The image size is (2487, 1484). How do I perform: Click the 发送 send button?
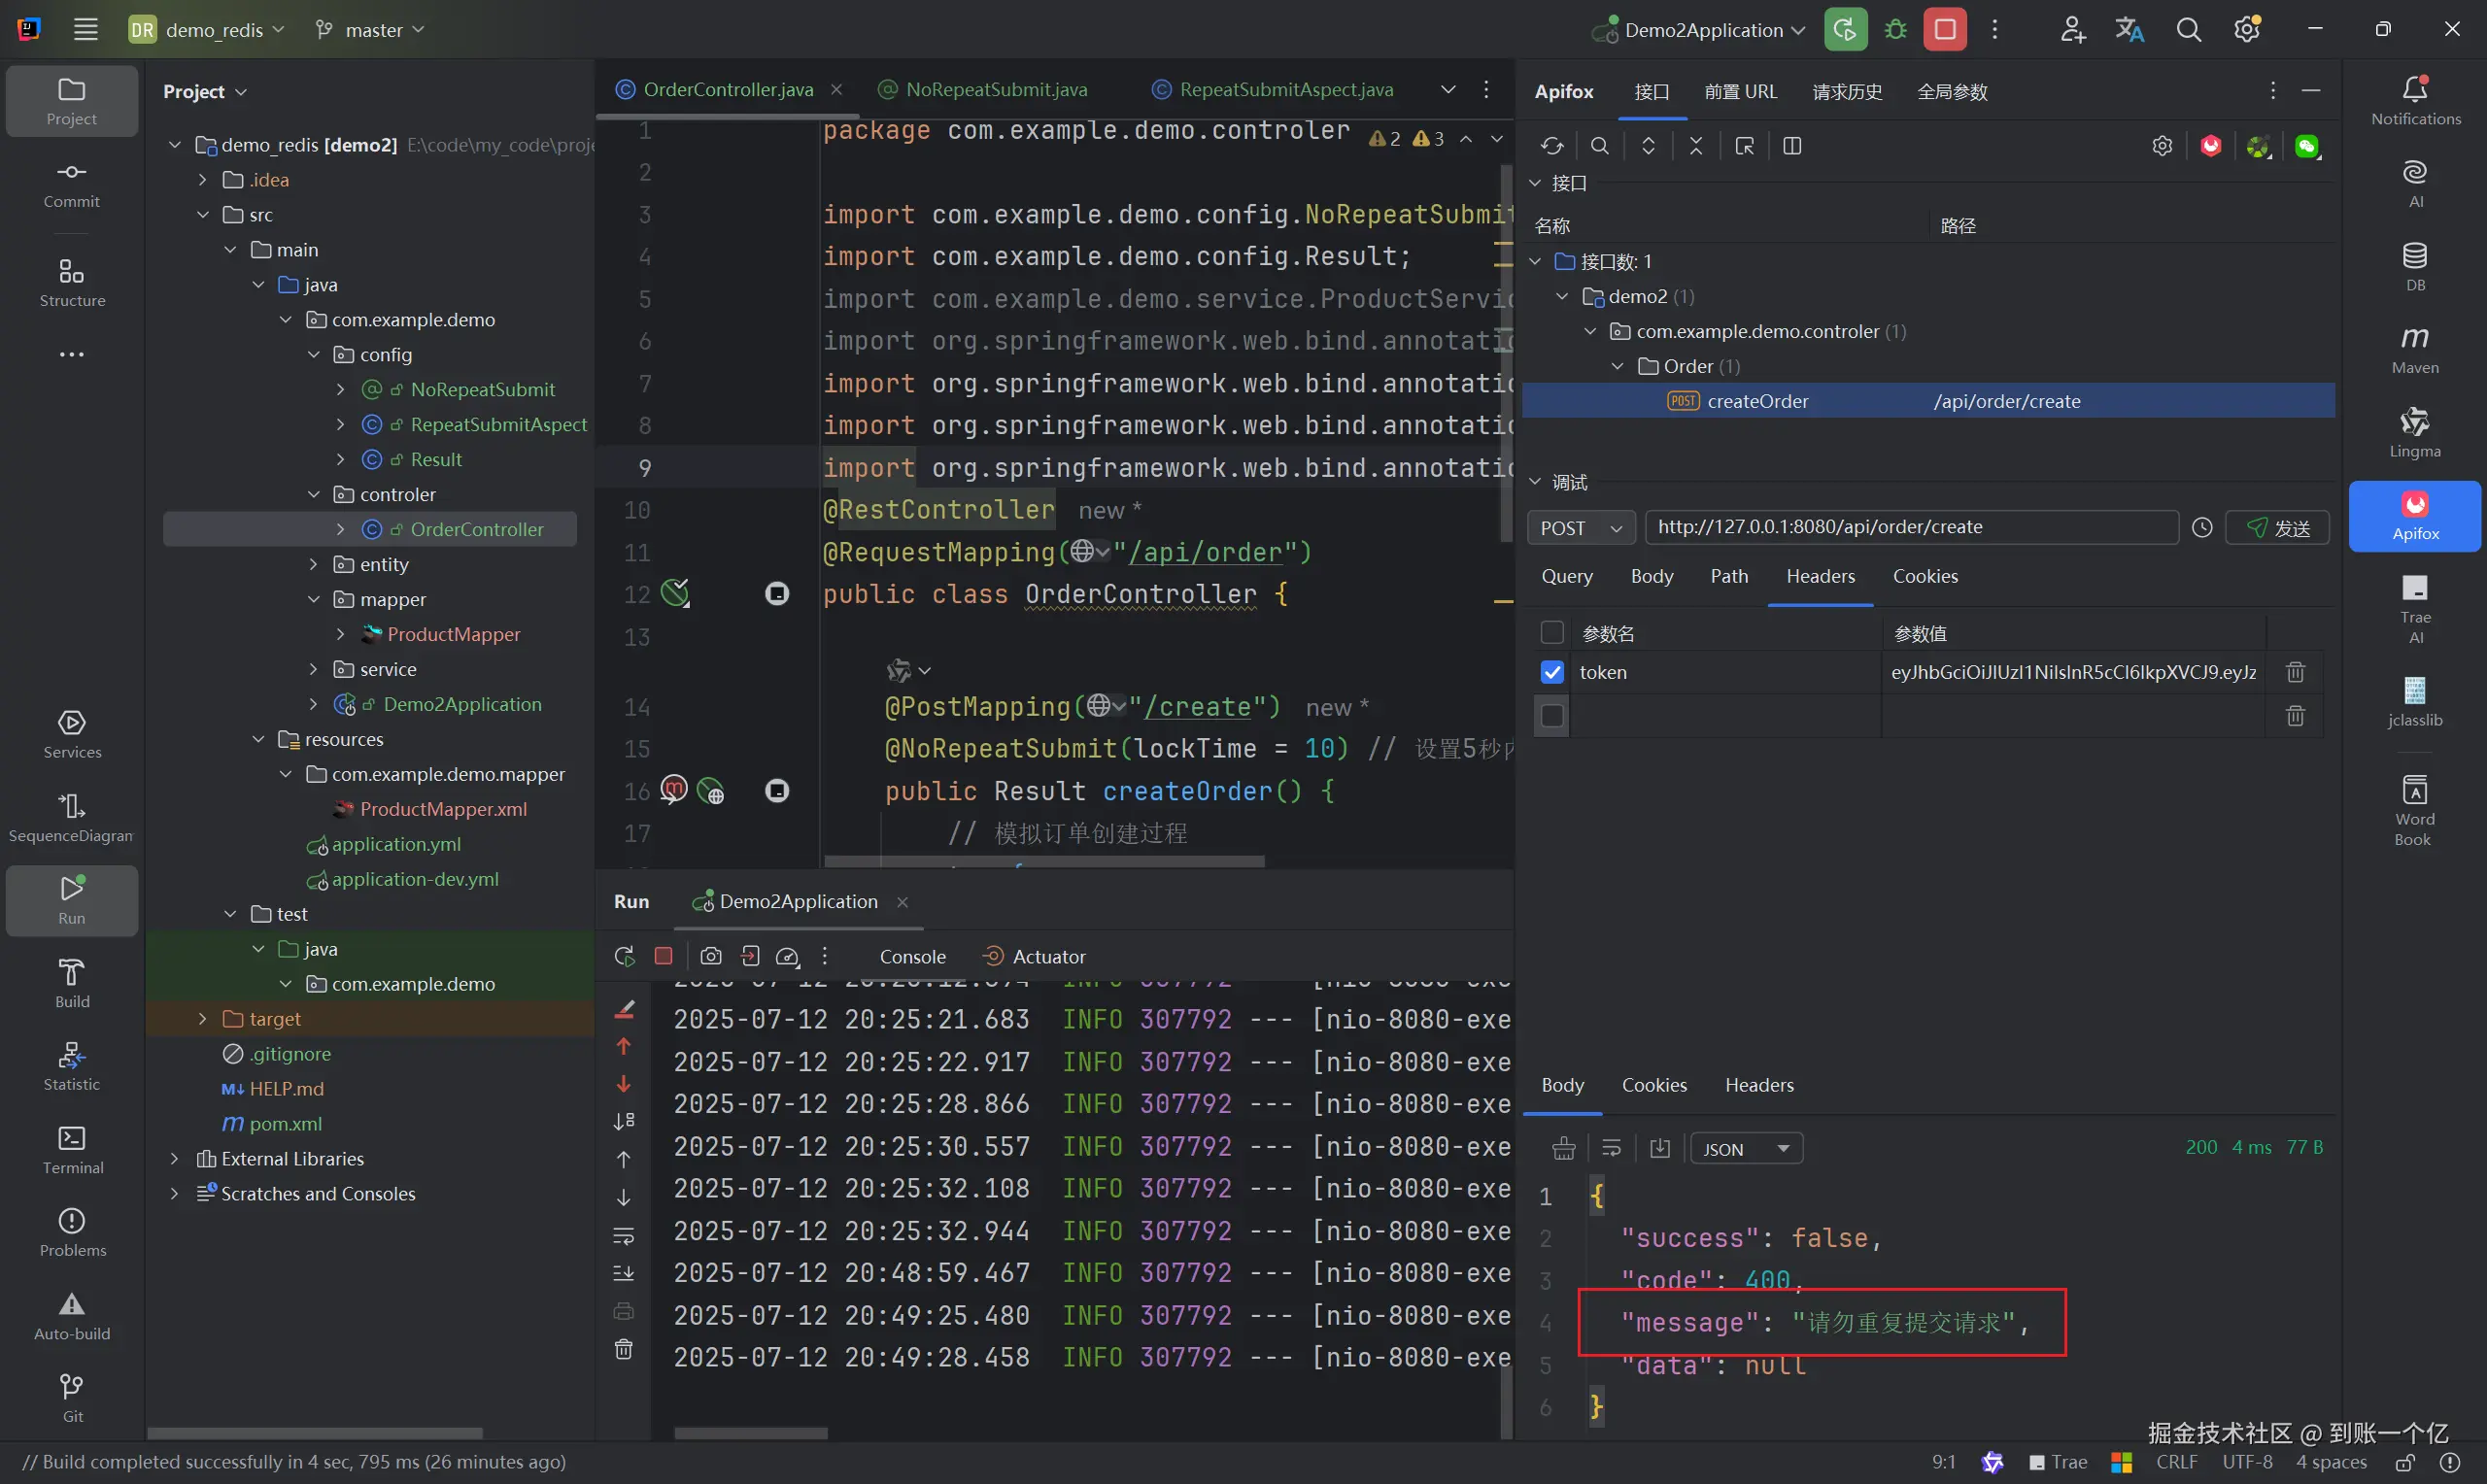[2277, 528]
